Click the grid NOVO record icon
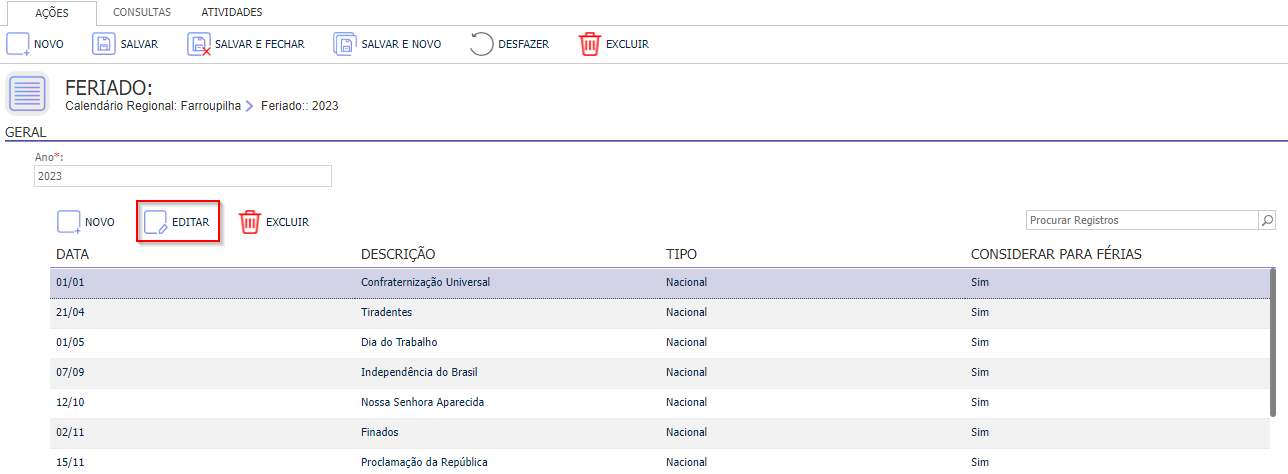The height and width of the screenshot is (474, 1288). pyautogui.click(x=68, y=222)
